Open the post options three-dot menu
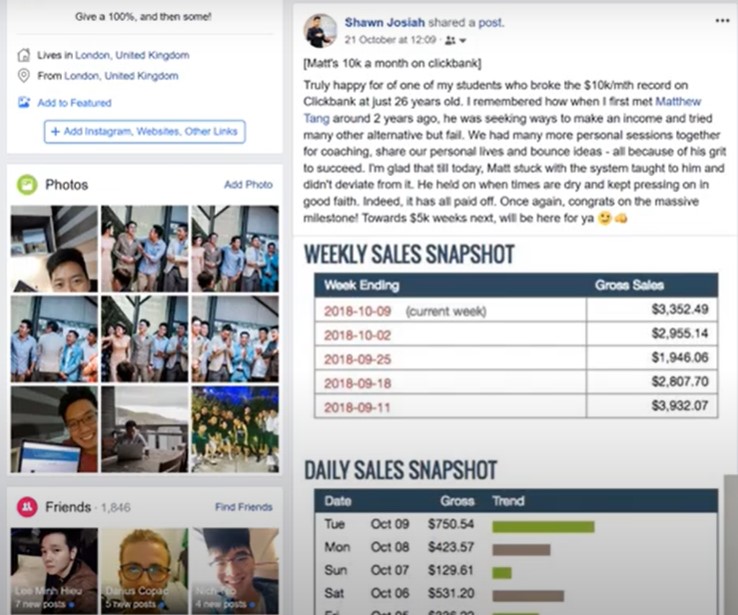 coord(722,21)
